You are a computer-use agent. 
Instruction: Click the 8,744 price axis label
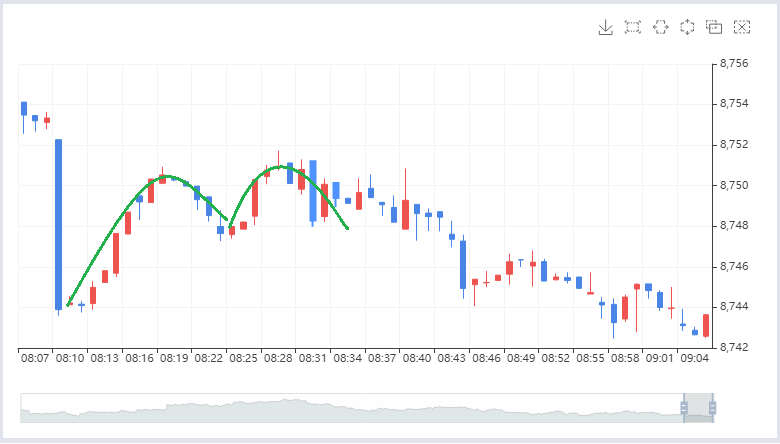[x=734, y=307]
